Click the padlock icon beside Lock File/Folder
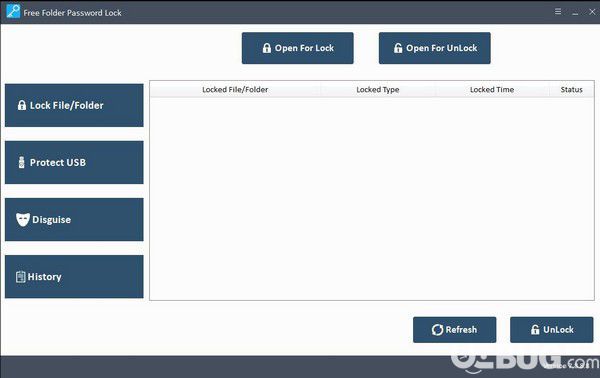This screenshot has width=600, height=378. (22, 105)
